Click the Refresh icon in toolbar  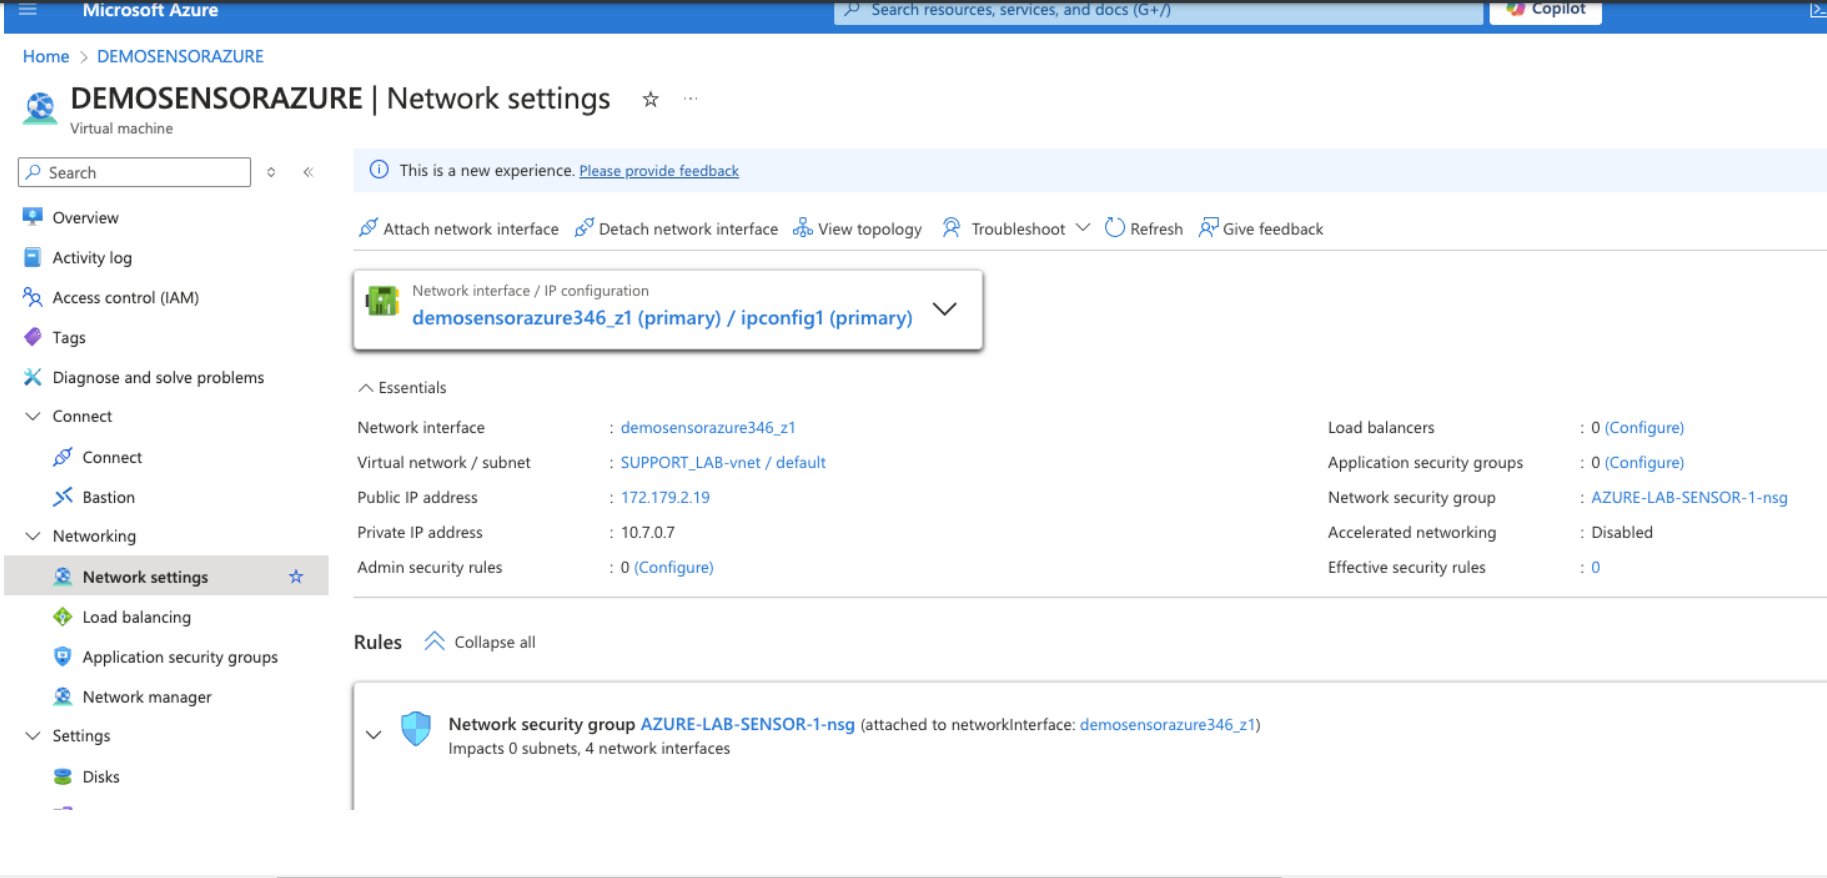point(1114,228)
